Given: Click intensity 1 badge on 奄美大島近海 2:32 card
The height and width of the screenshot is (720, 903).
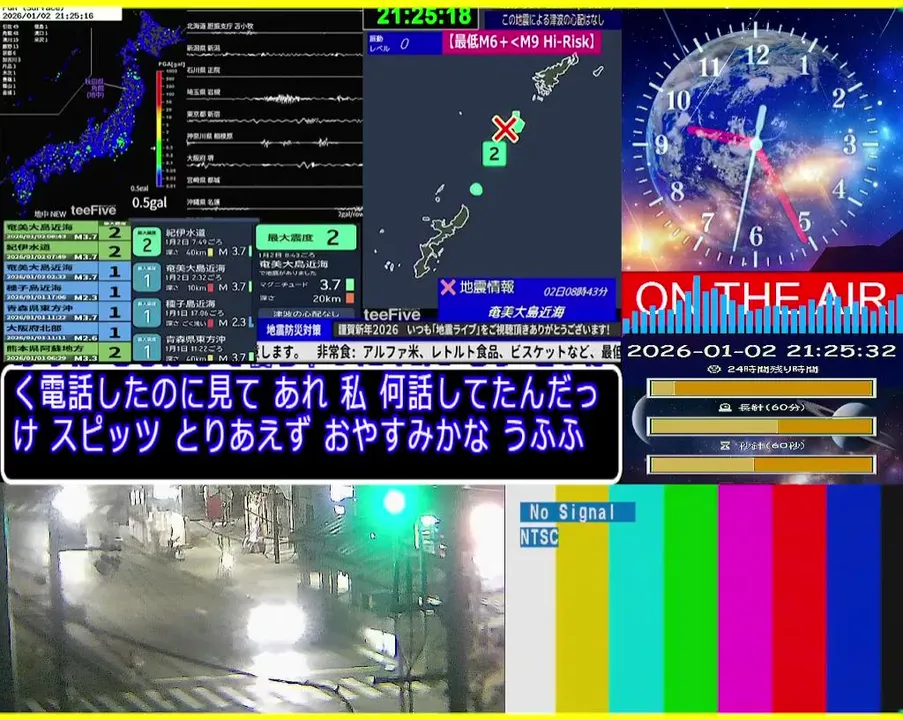Looking at the screenshot, I should tap(147, 279).
